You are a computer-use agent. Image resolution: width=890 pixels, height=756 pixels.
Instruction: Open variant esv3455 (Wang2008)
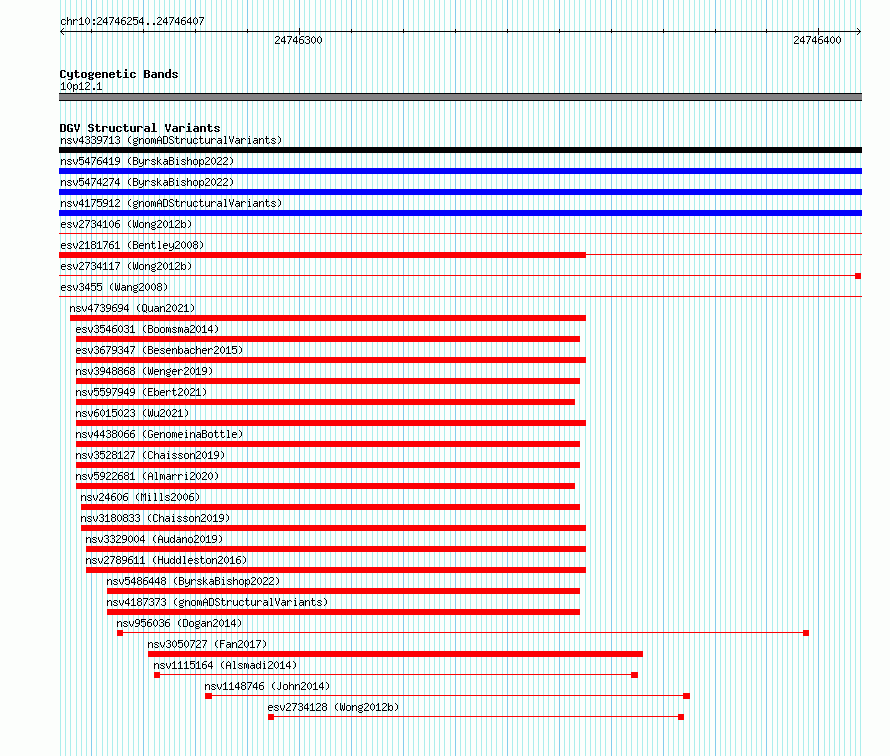114,287
